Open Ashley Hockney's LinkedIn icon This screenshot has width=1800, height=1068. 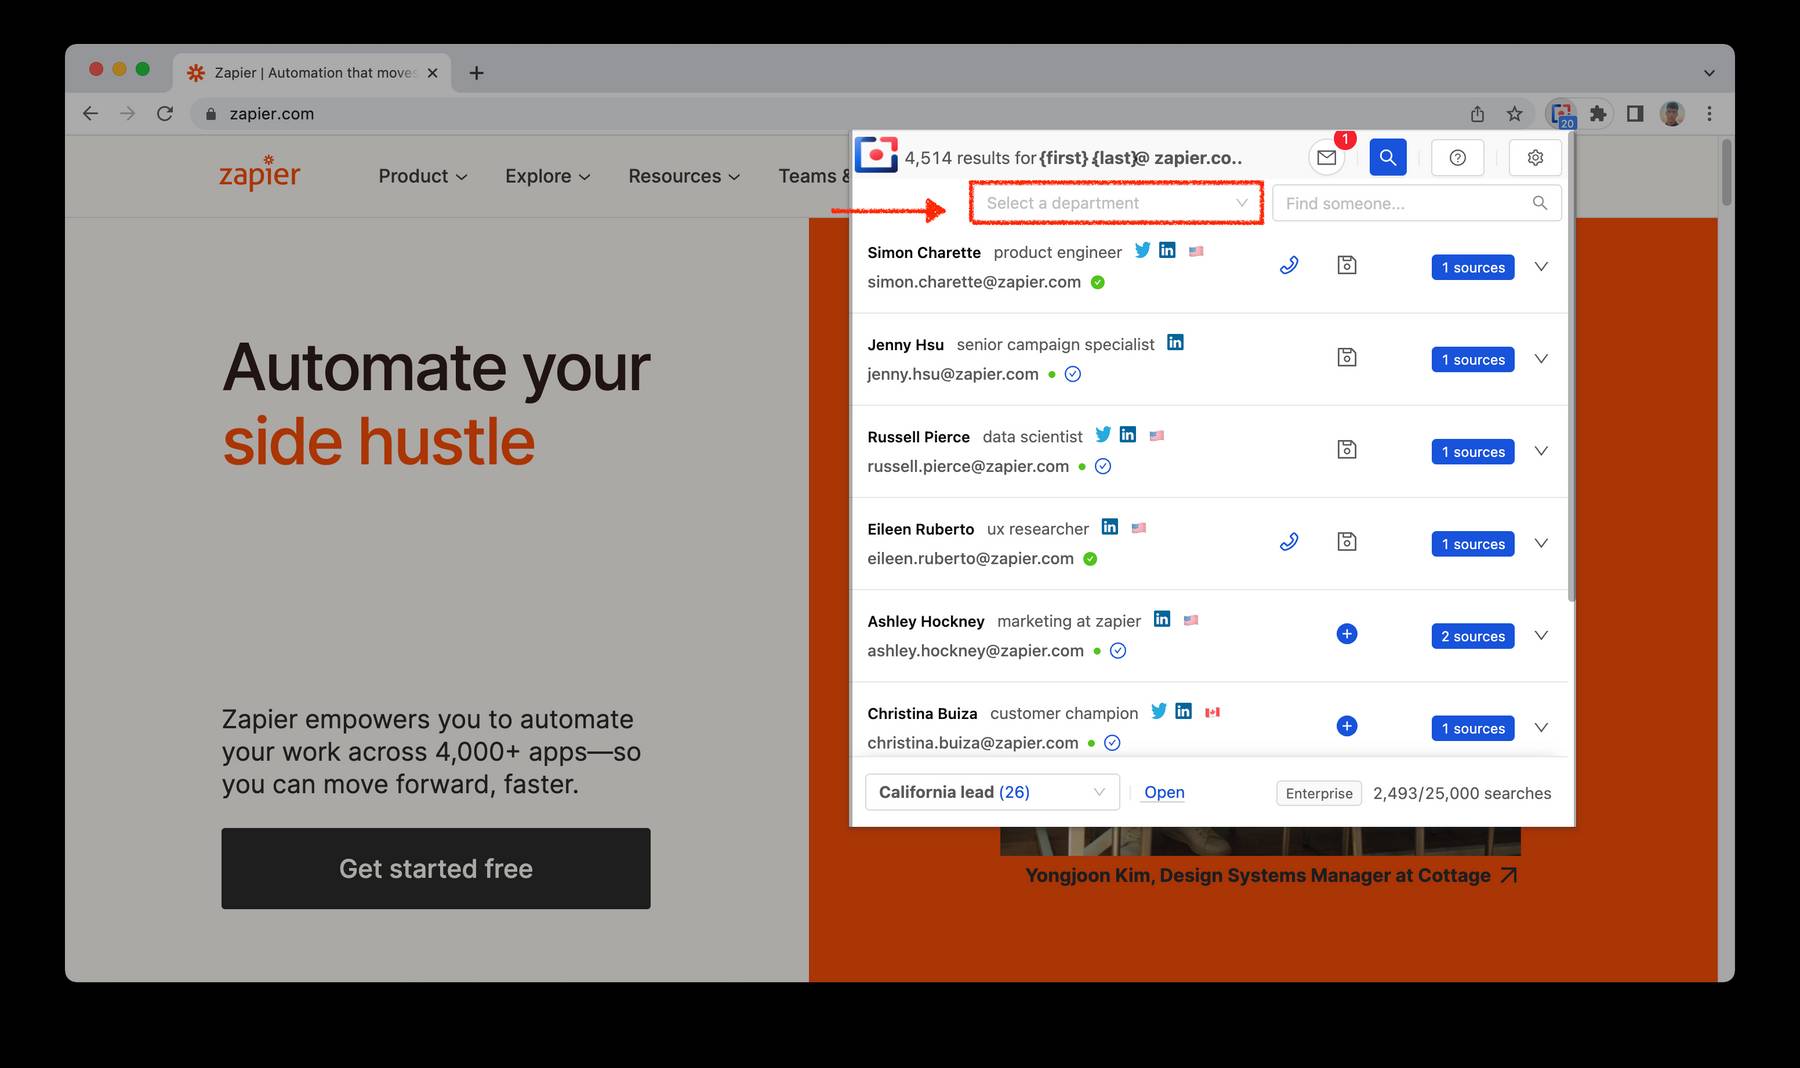pyautogui.click(x=1162, y=619)
